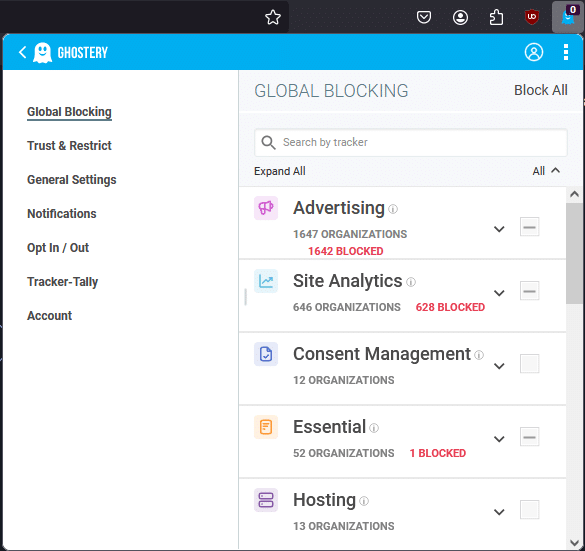Check the Hosting blocking checkbox
585x551 pixels.
coord(530,510)
